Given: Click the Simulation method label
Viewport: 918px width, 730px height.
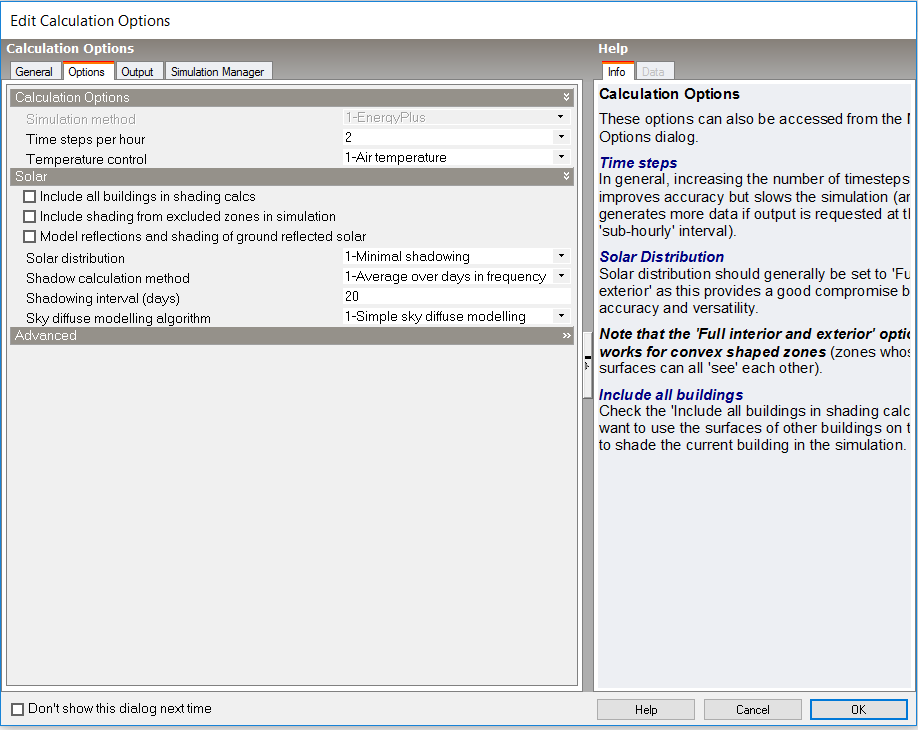Looking at the screenshot, I should point(81,119).
